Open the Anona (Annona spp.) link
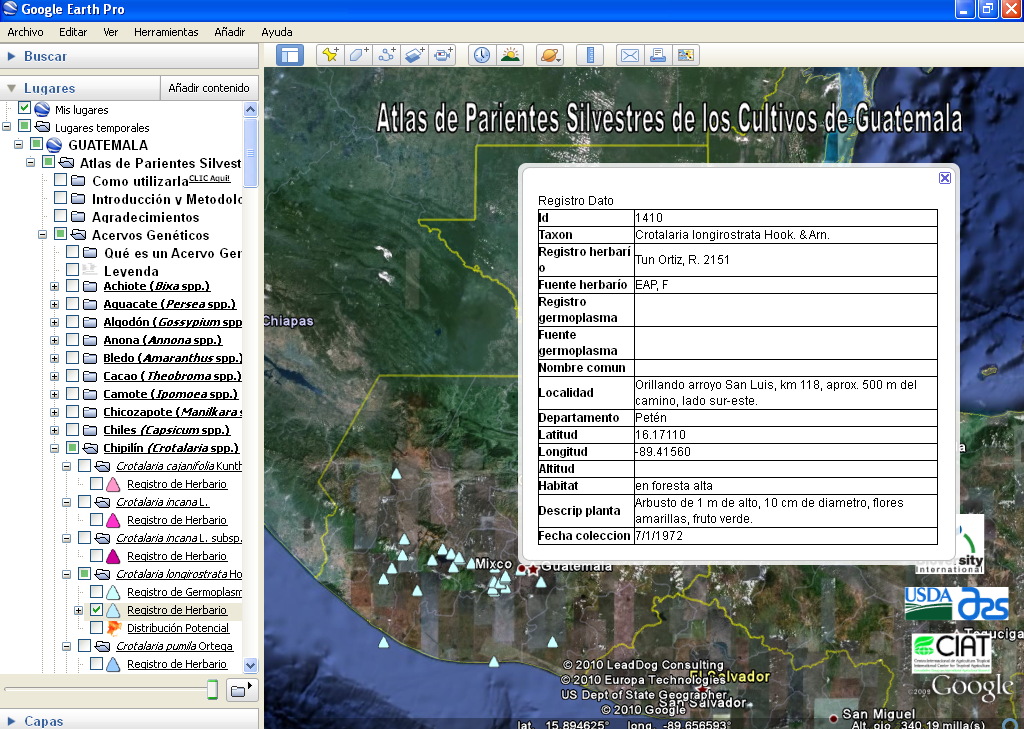Viewport: 1024px width, 729px height. tap(163, 340)
